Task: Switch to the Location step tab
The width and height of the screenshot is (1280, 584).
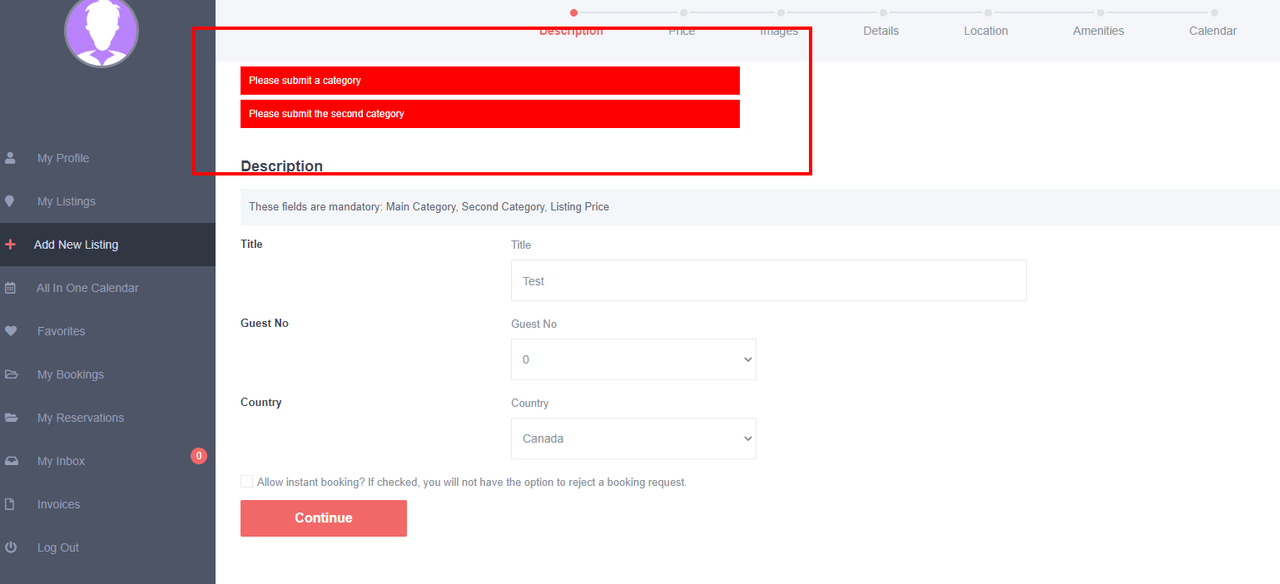Action: [x=986, y=31]
